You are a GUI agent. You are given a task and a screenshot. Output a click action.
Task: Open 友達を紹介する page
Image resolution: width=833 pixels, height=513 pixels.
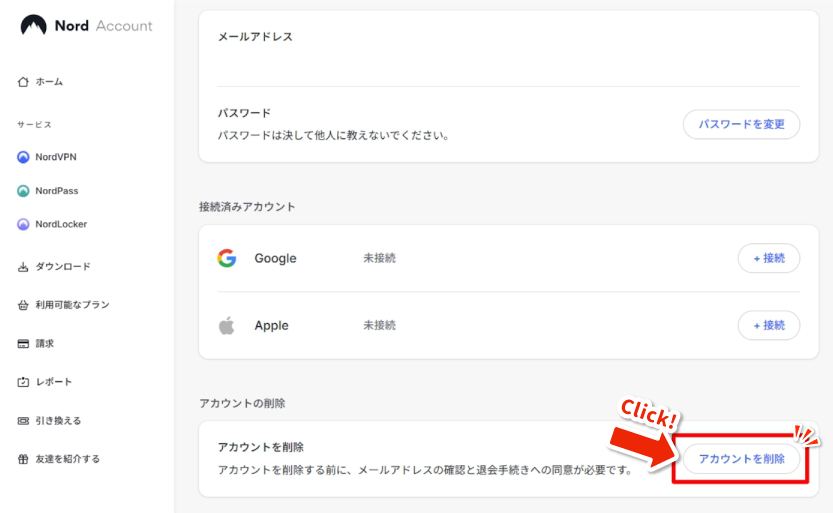pos(68,459)
